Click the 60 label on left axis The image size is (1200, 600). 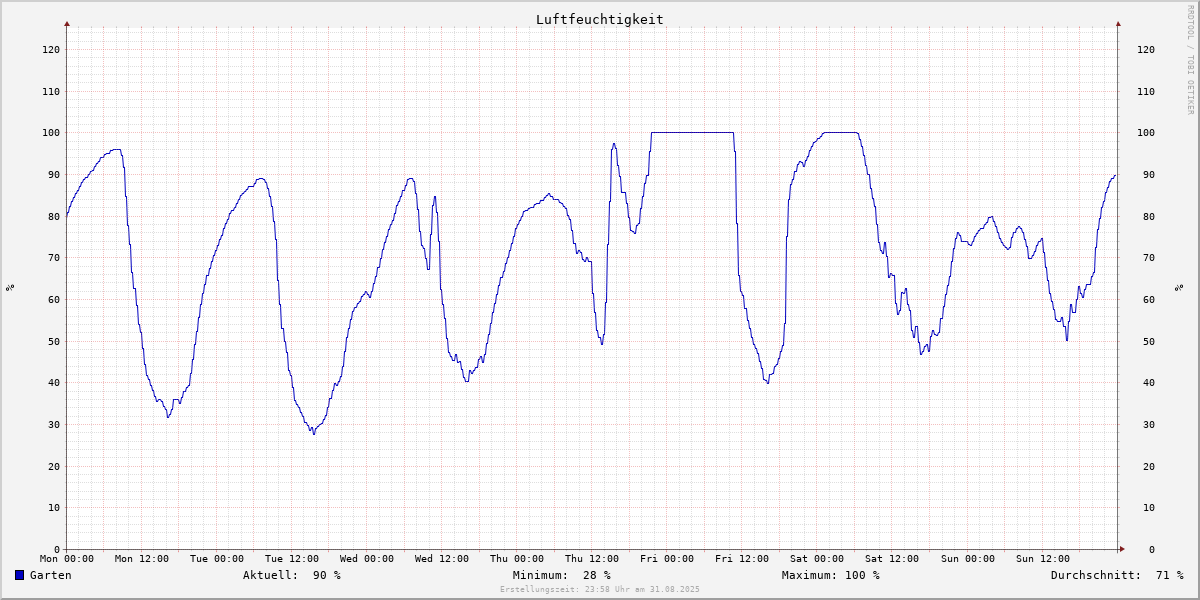click(x=54, y=299)
